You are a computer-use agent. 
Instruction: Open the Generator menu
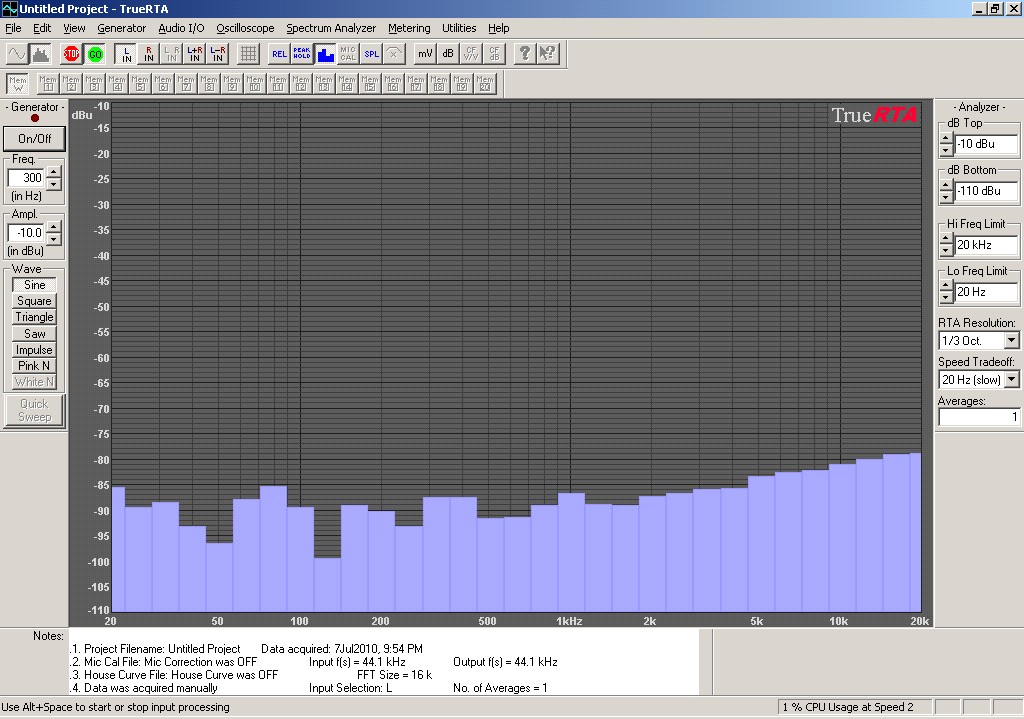[x=121, y=28]
